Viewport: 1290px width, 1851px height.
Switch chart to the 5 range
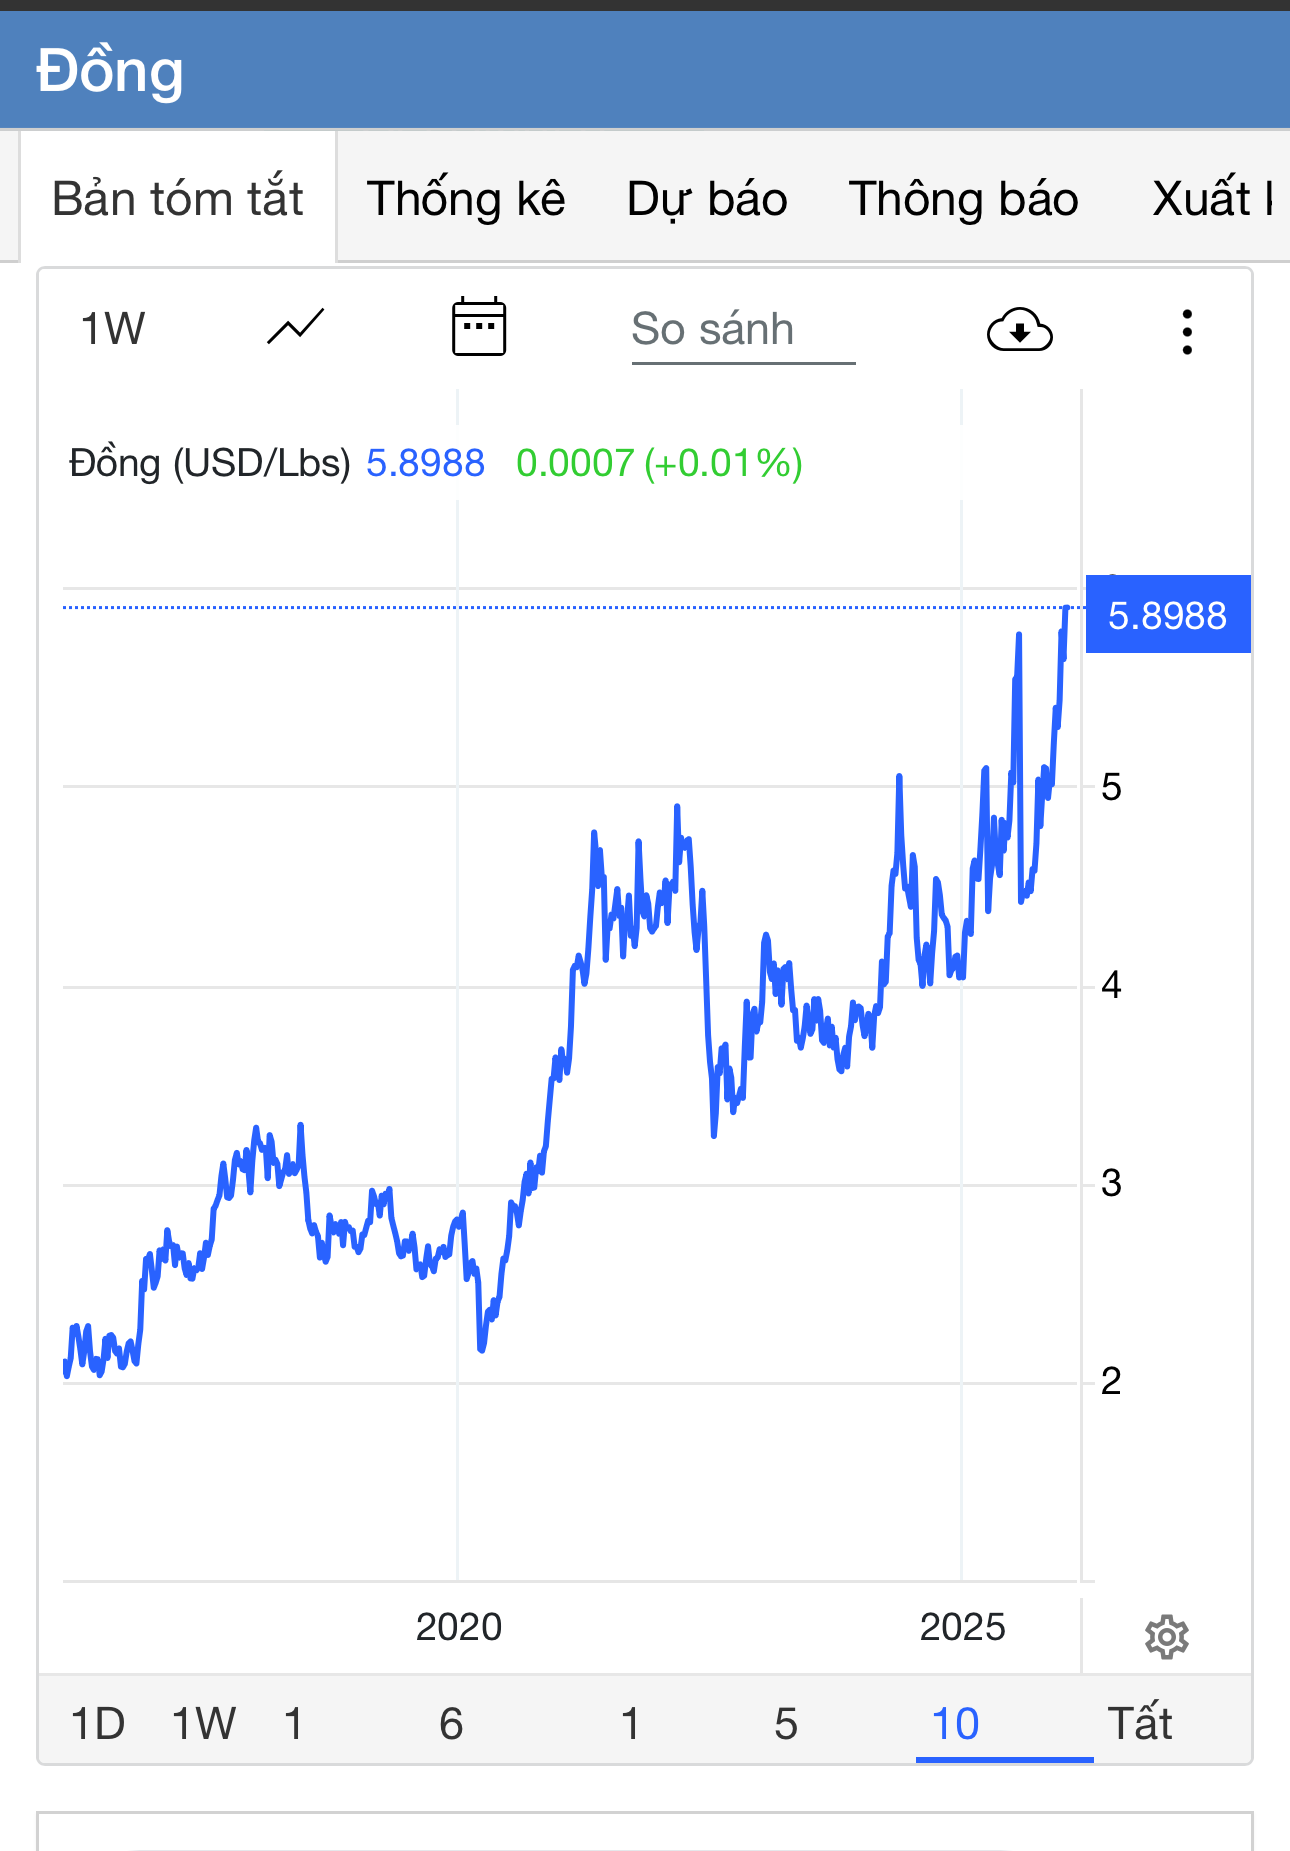click(786, 1724)
